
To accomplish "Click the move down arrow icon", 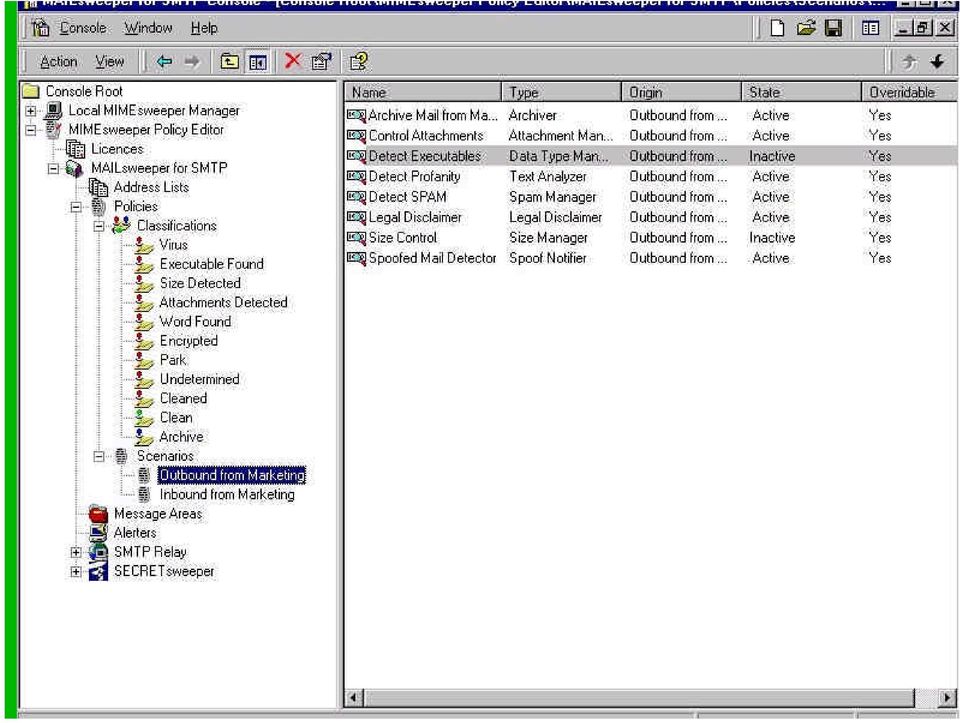I will (937, 61).
